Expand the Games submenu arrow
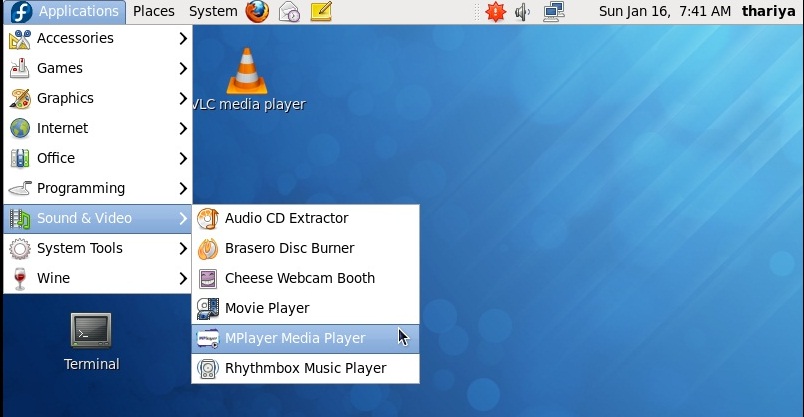Screen dimensions: 804x417 click(x=183, y=68)
